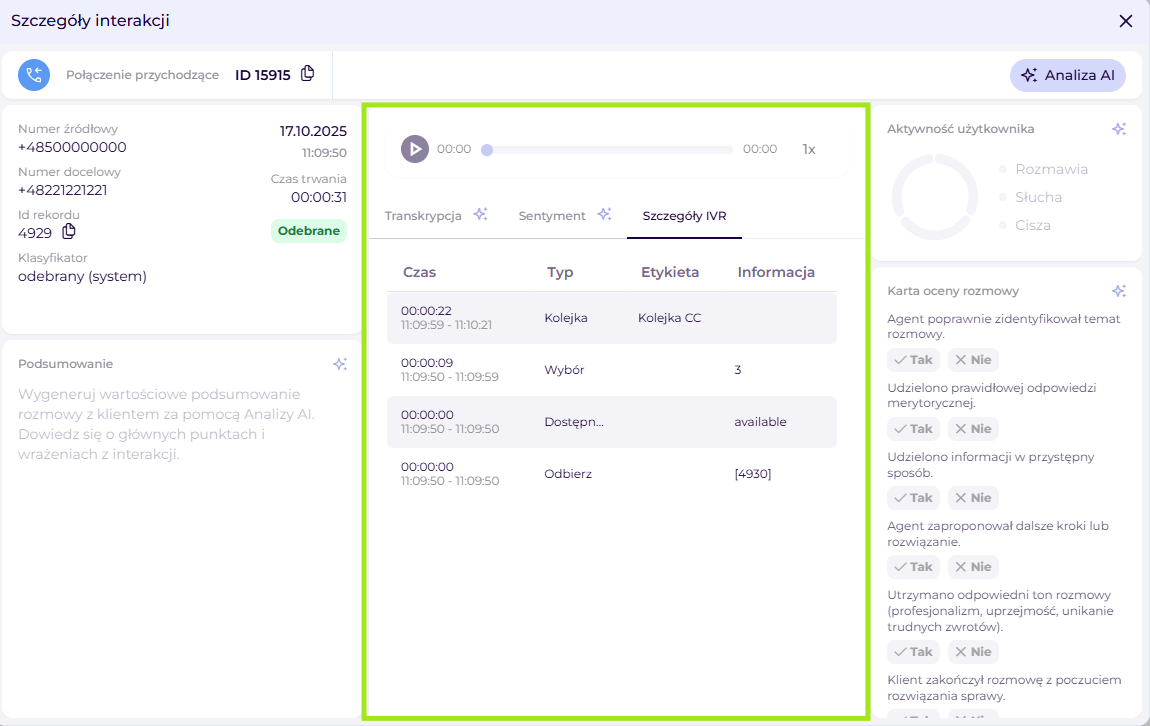Click the available information cell
The height and width of the screenshot is (726, 1150).
[x=761, y=422]
